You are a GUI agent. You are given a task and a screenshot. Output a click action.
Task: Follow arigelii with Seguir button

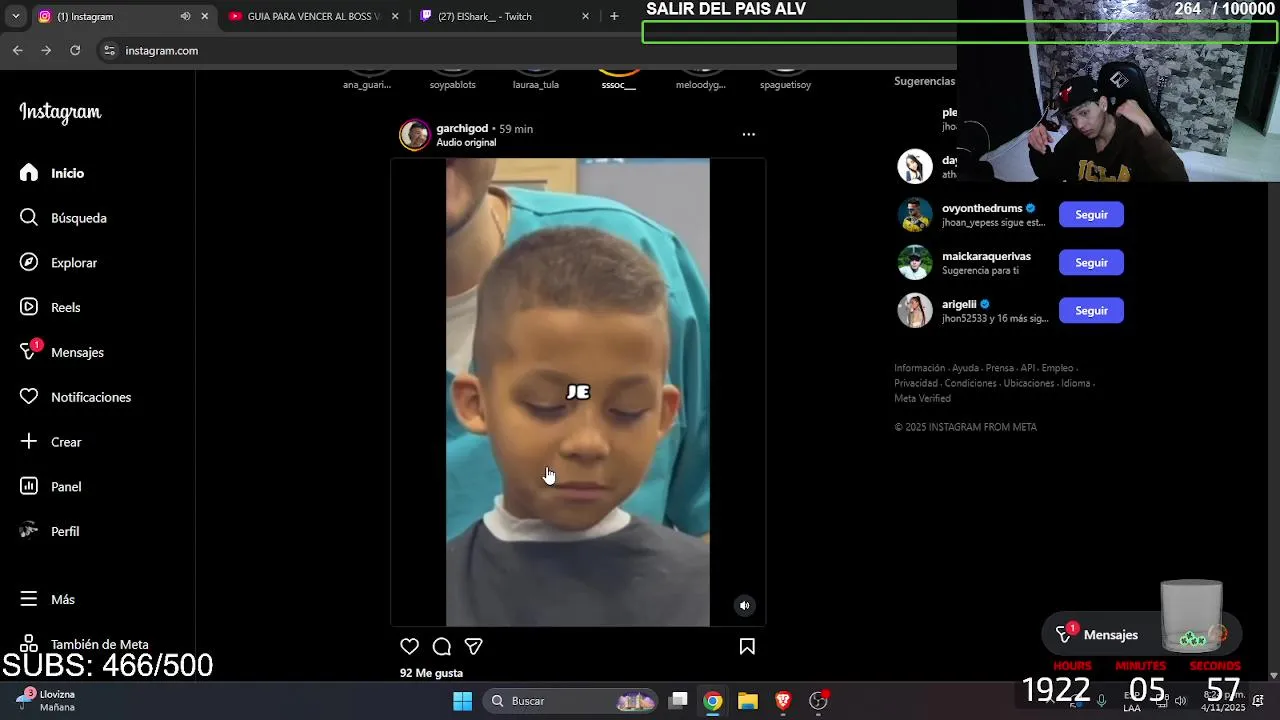(x=1091, y=311)
